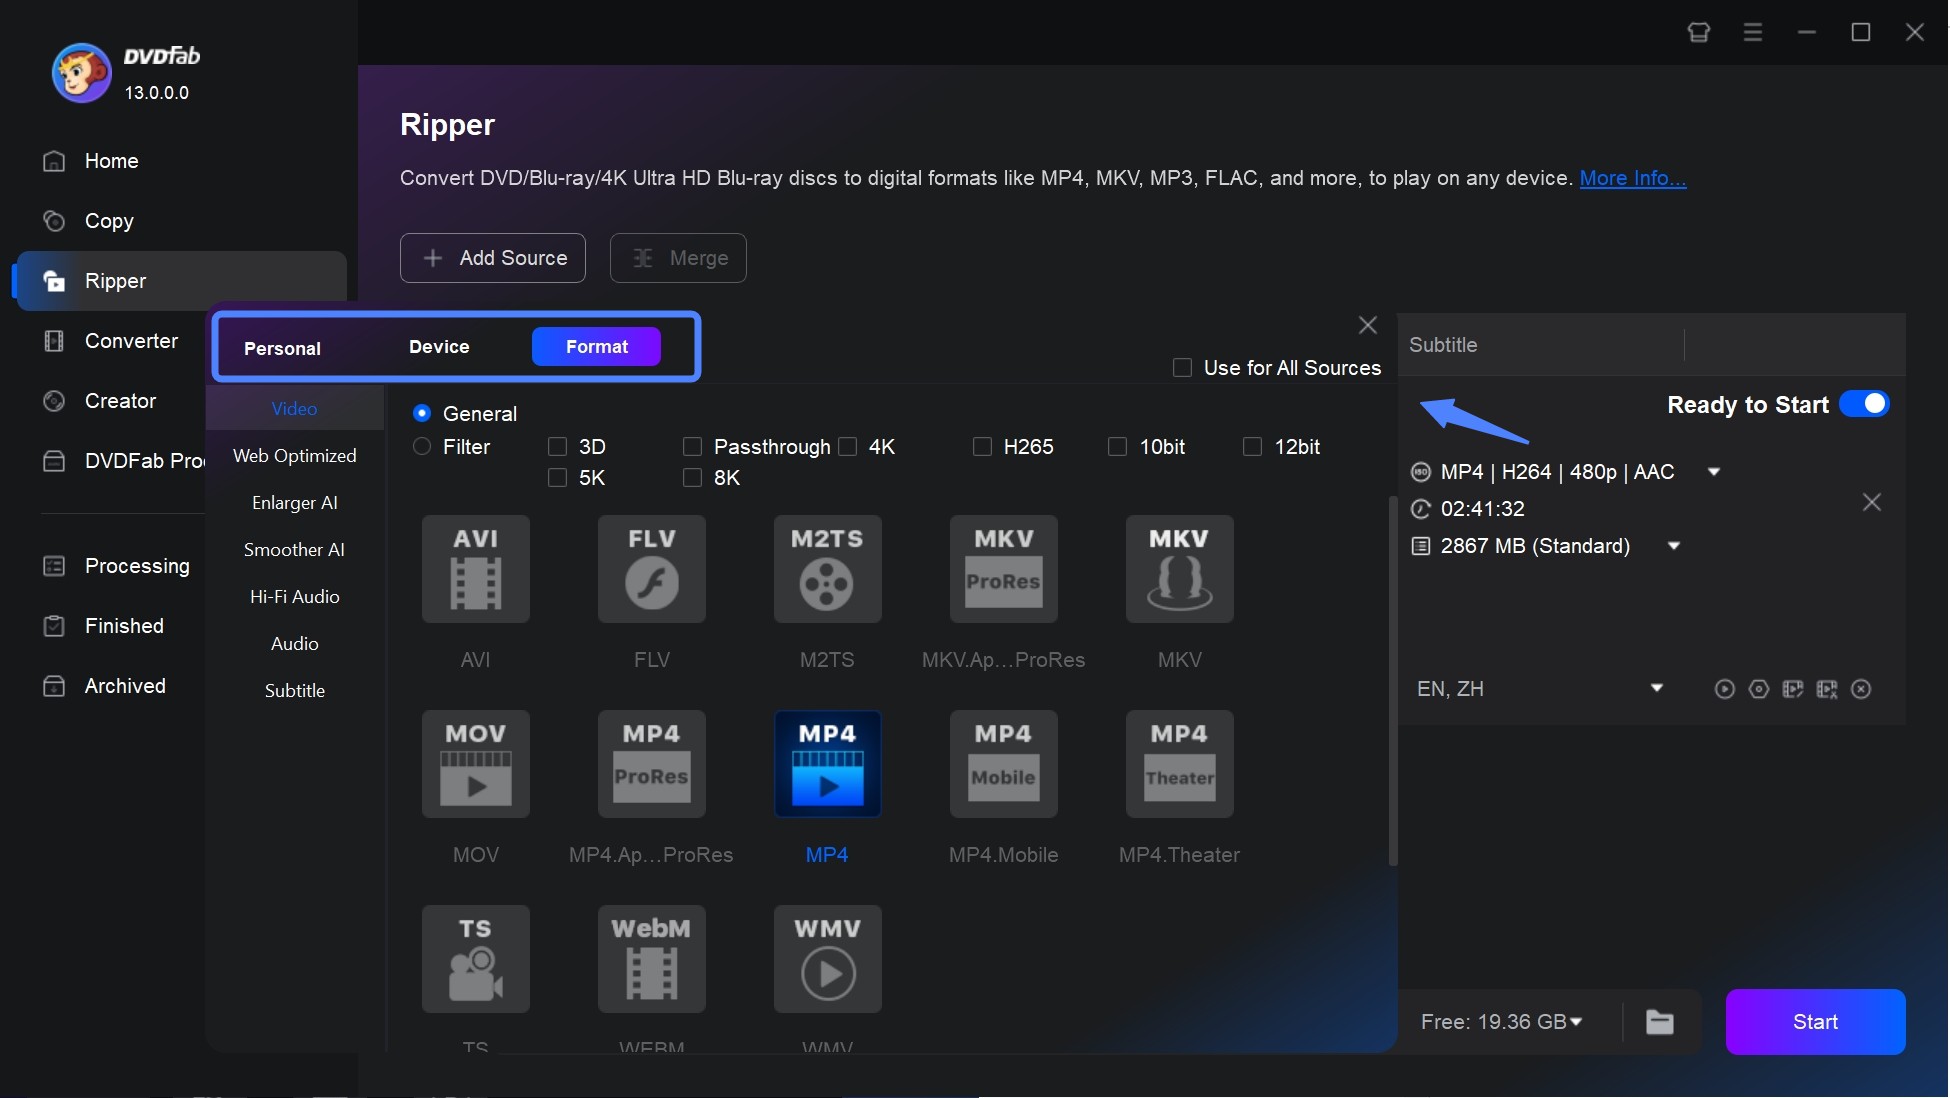The image size is (1950, 1098).
Task: Switch to the Device tab
Action: pos(438,345)
